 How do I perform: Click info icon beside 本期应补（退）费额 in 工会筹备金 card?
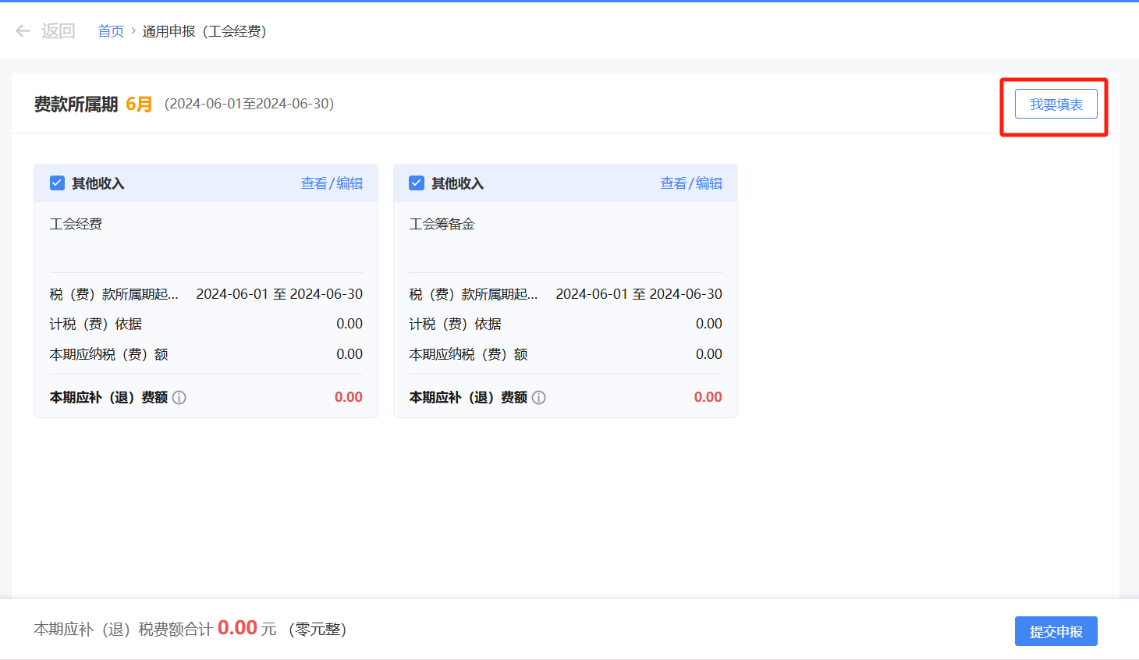539,398
